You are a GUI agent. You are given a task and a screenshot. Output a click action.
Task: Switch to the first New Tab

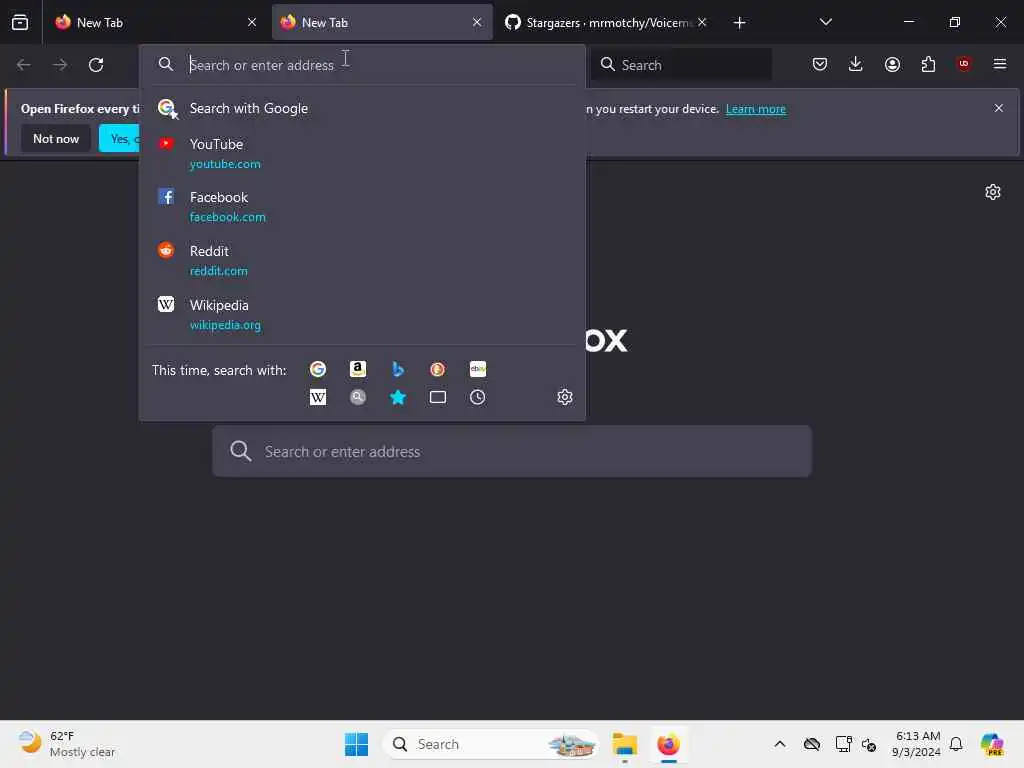pos(155,22)
